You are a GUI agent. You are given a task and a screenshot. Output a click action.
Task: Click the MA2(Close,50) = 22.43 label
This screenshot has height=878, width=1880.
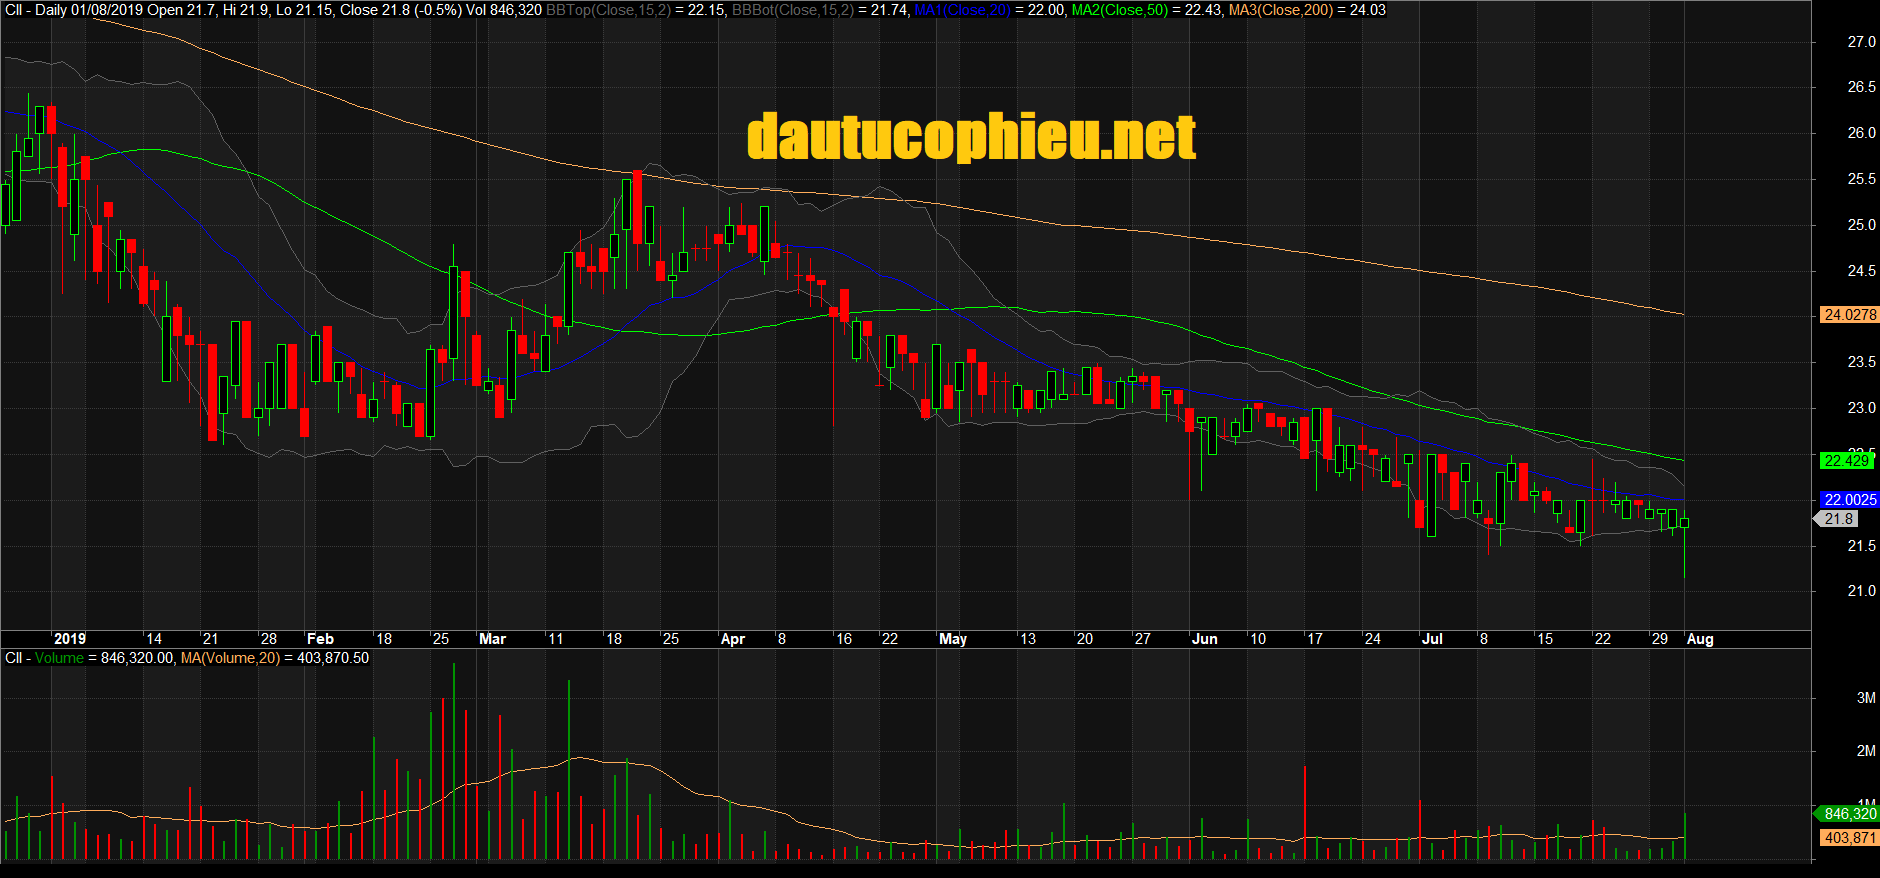(1148, 10)
